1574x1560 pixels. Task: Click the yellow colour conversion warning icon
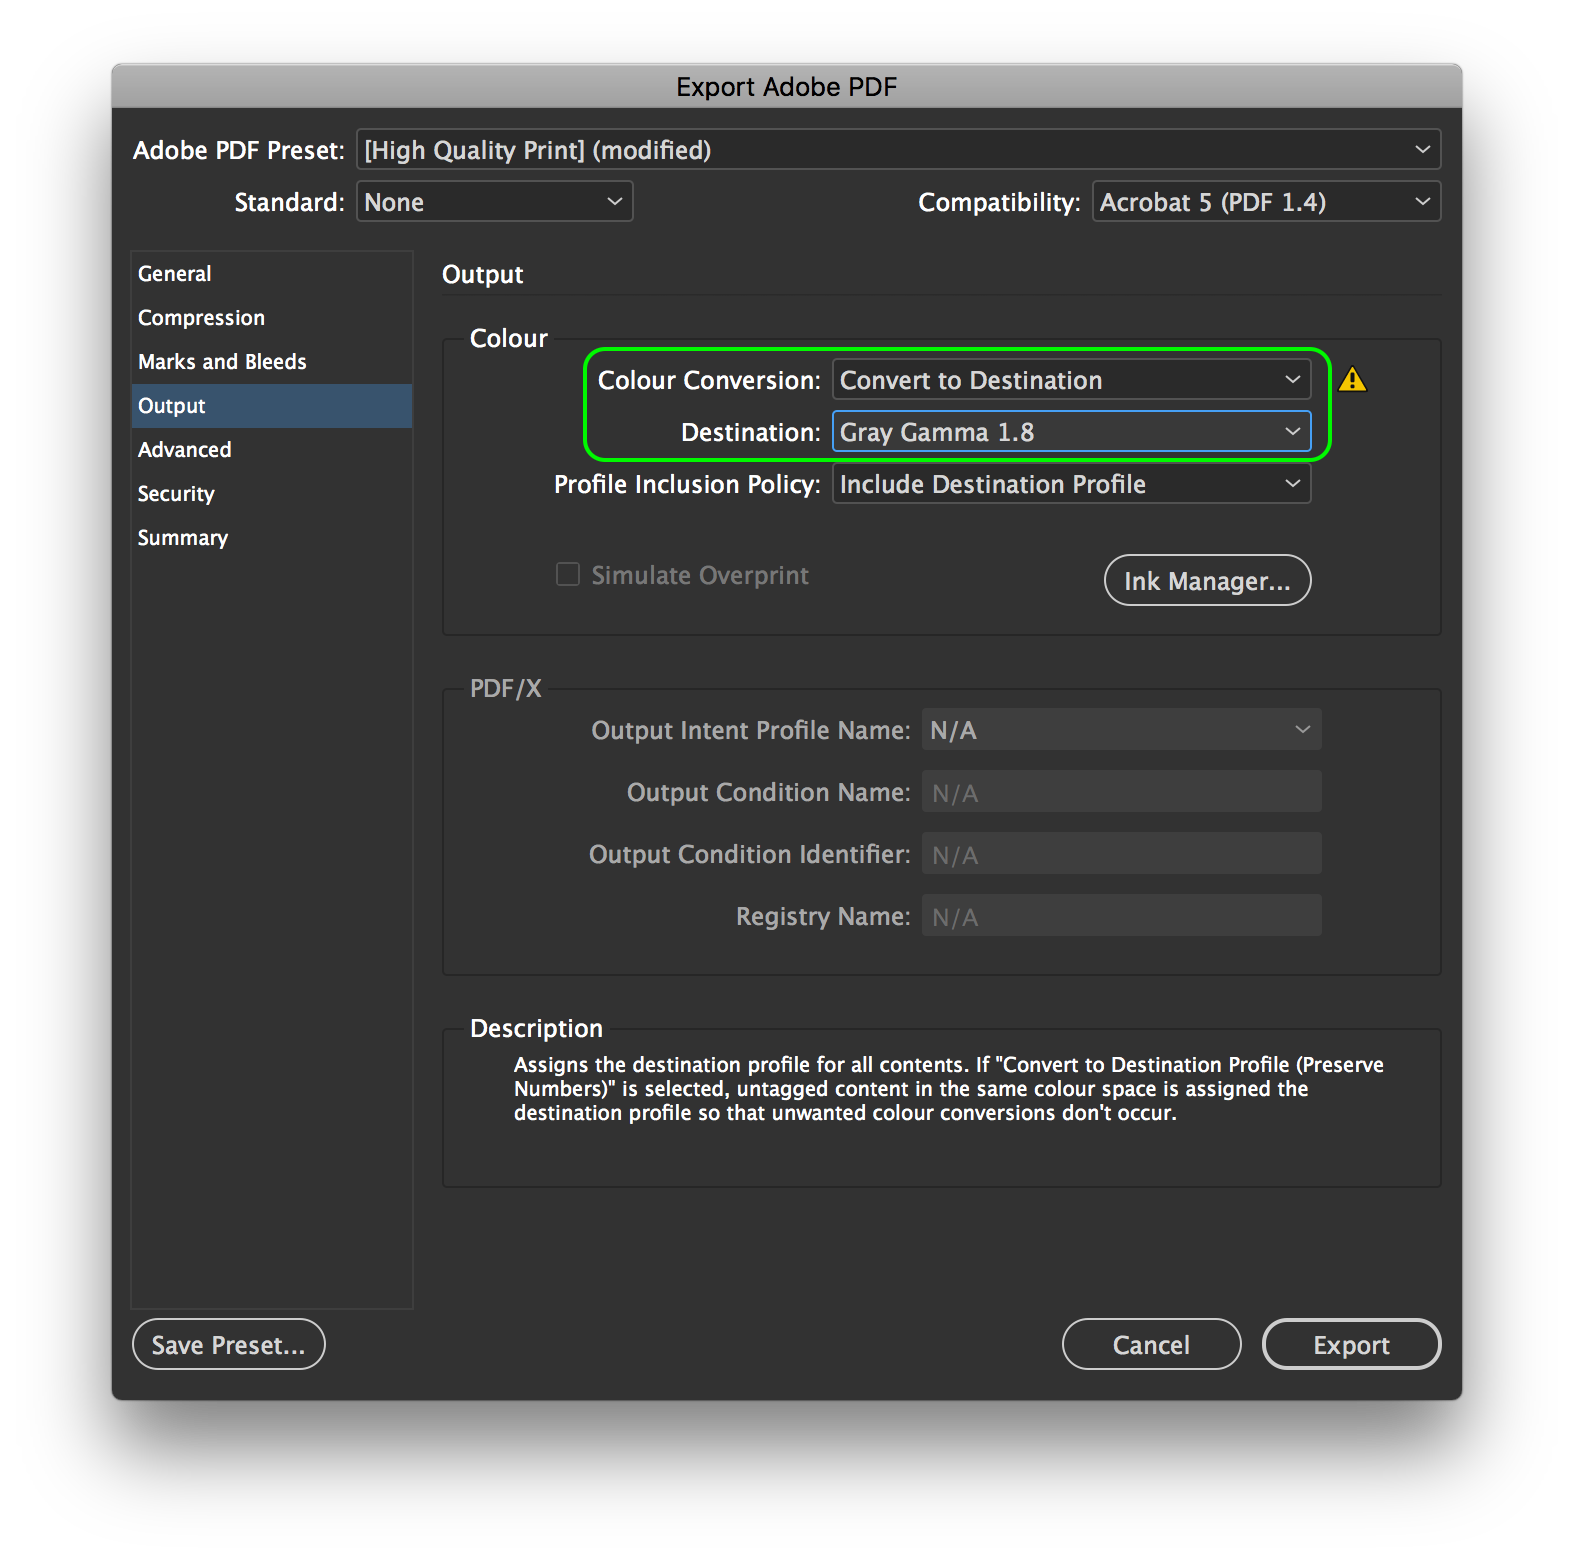point(1352,380)
